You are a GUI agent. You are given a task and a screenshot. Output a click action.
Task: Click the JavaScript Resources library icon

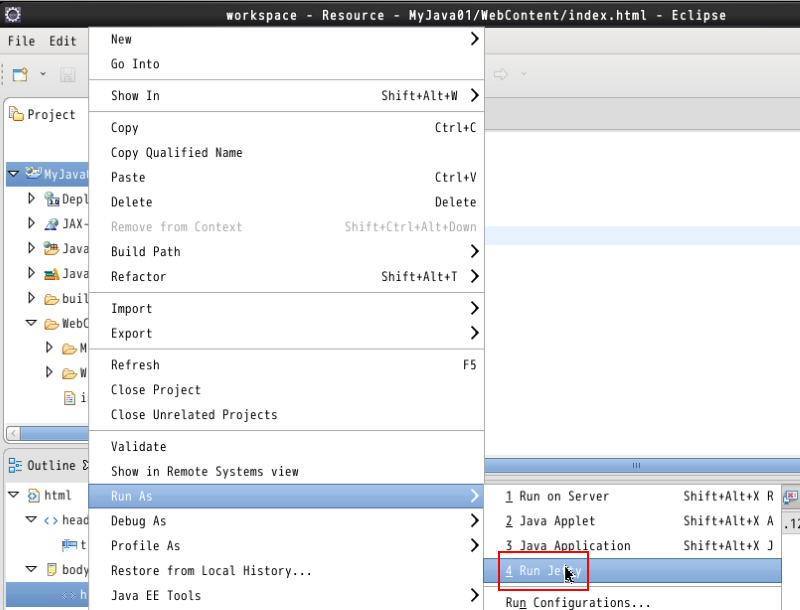[51, 274]
